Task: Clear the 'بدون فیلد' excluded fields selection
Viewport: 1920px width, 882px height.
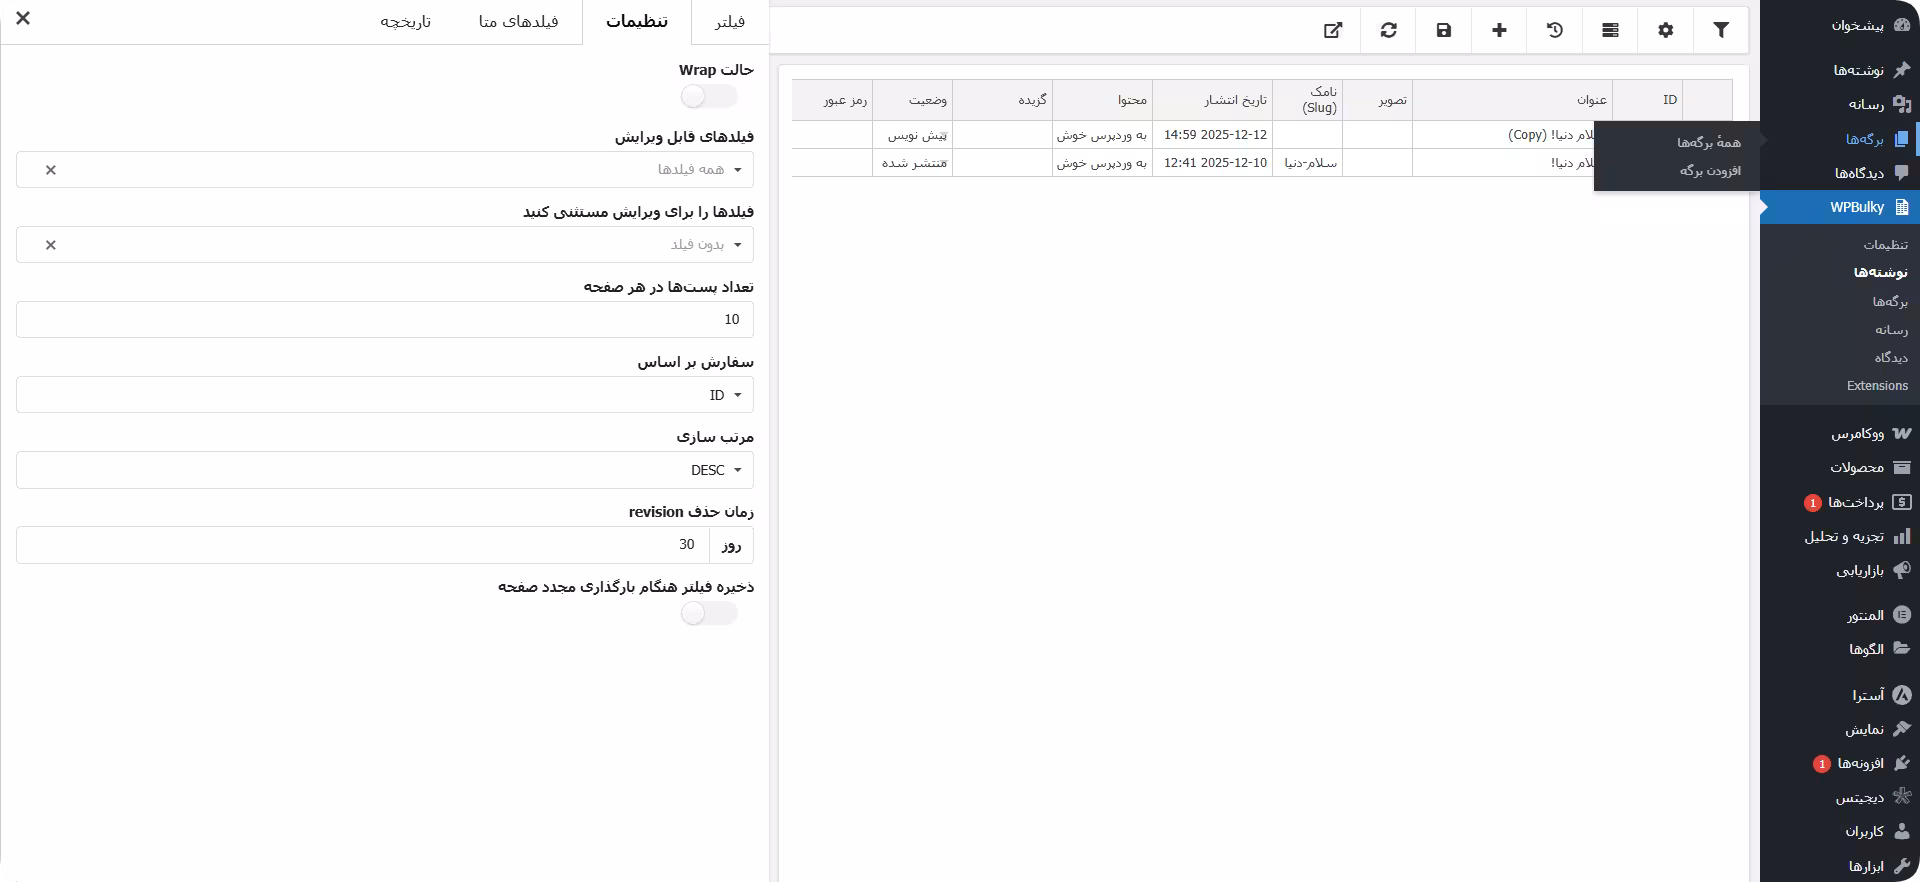Action: pos(51,245)
